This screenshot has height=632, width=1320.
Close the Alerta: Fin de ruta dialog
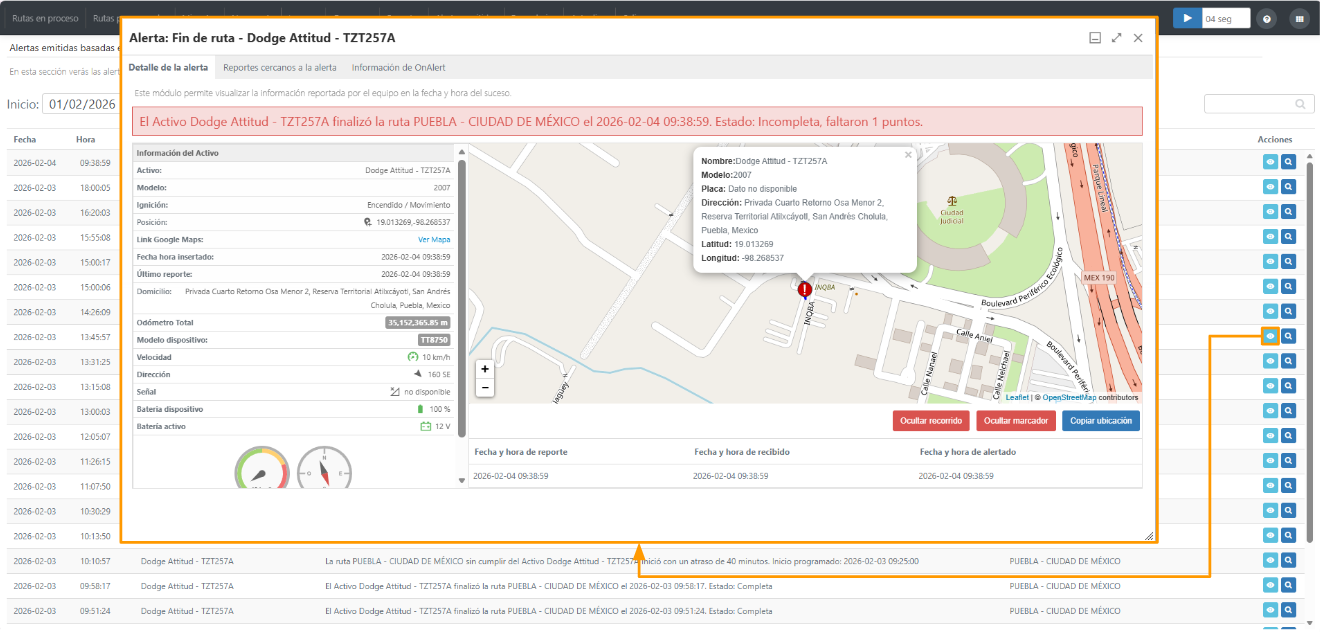pyautogui.click(x=1138, y=38)
